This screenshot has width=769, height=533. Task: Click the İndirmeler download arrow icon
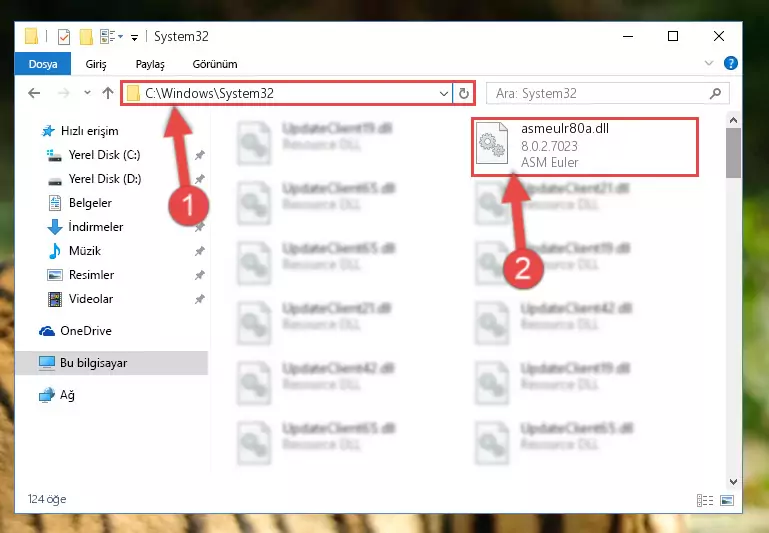[54, 227]
